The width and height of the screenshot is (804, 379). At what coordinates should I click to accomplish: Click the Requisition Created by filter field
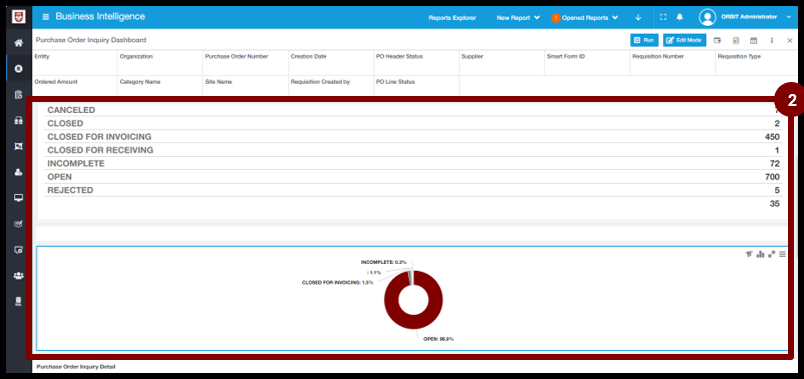click(331, 86)
